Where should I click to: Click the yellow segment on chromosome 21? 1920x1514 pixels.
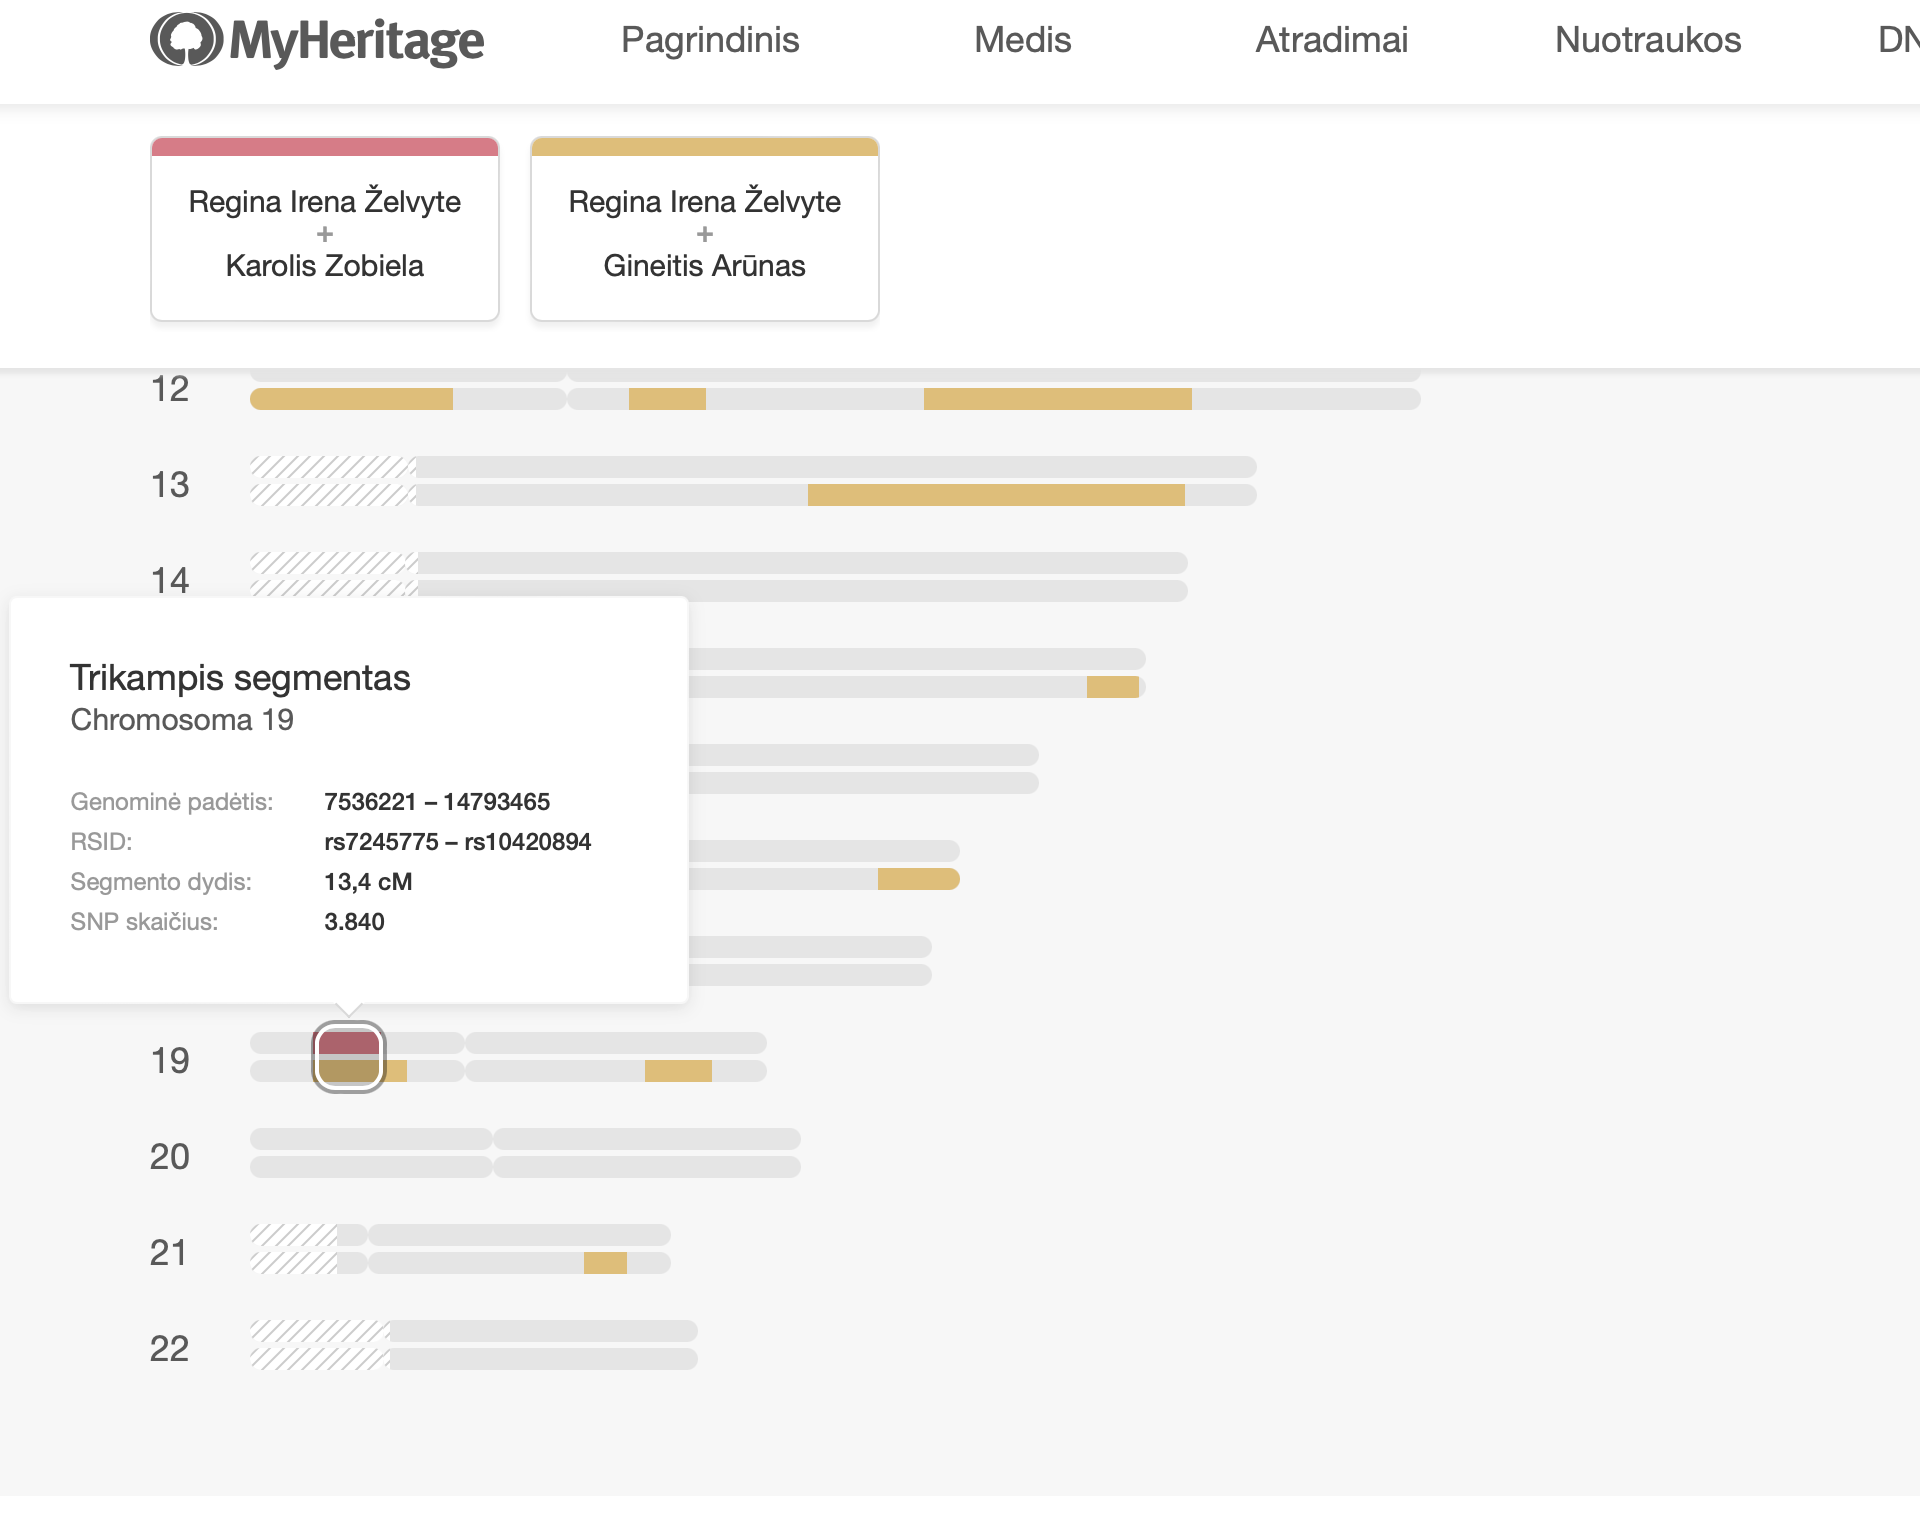pos(605,1263)
